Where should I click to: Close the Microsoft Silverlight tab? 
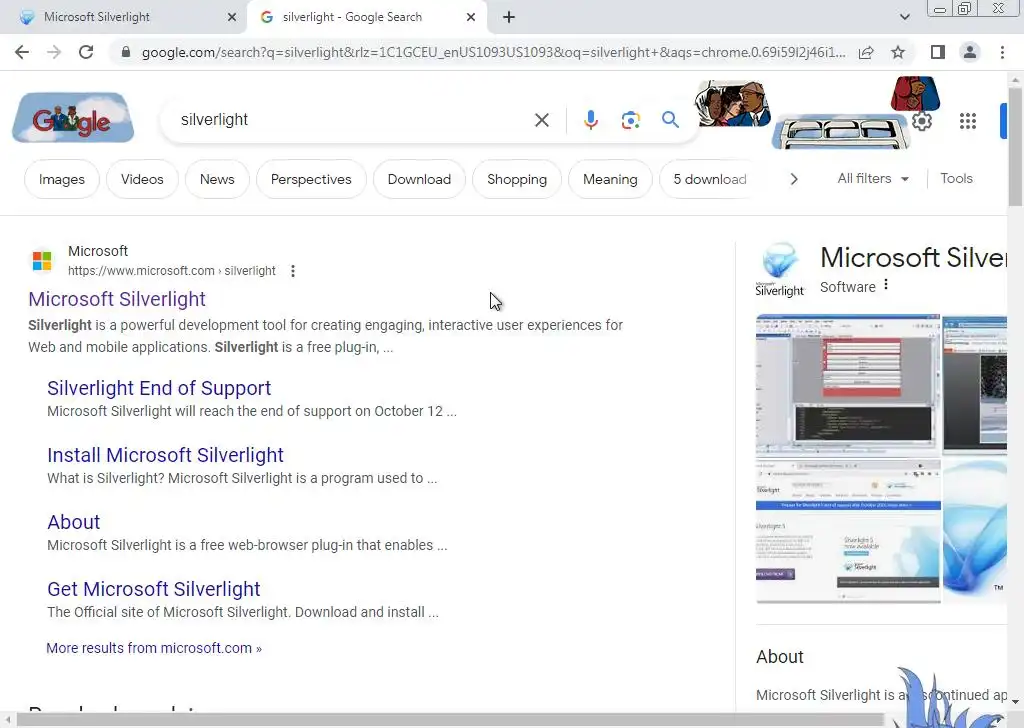(x=232, y=17)
